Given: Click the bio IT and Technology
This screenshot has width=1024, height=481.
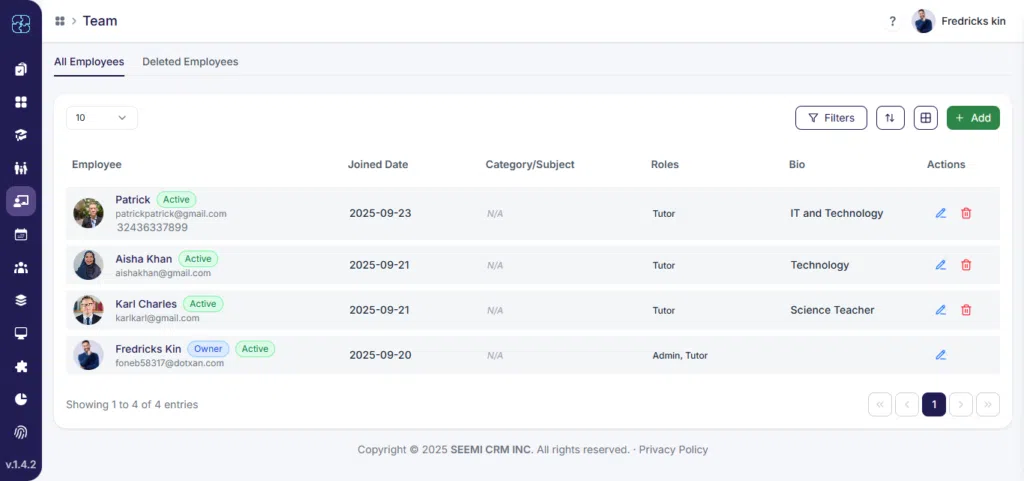Looking at the screenshot, I should click(837, 213).
